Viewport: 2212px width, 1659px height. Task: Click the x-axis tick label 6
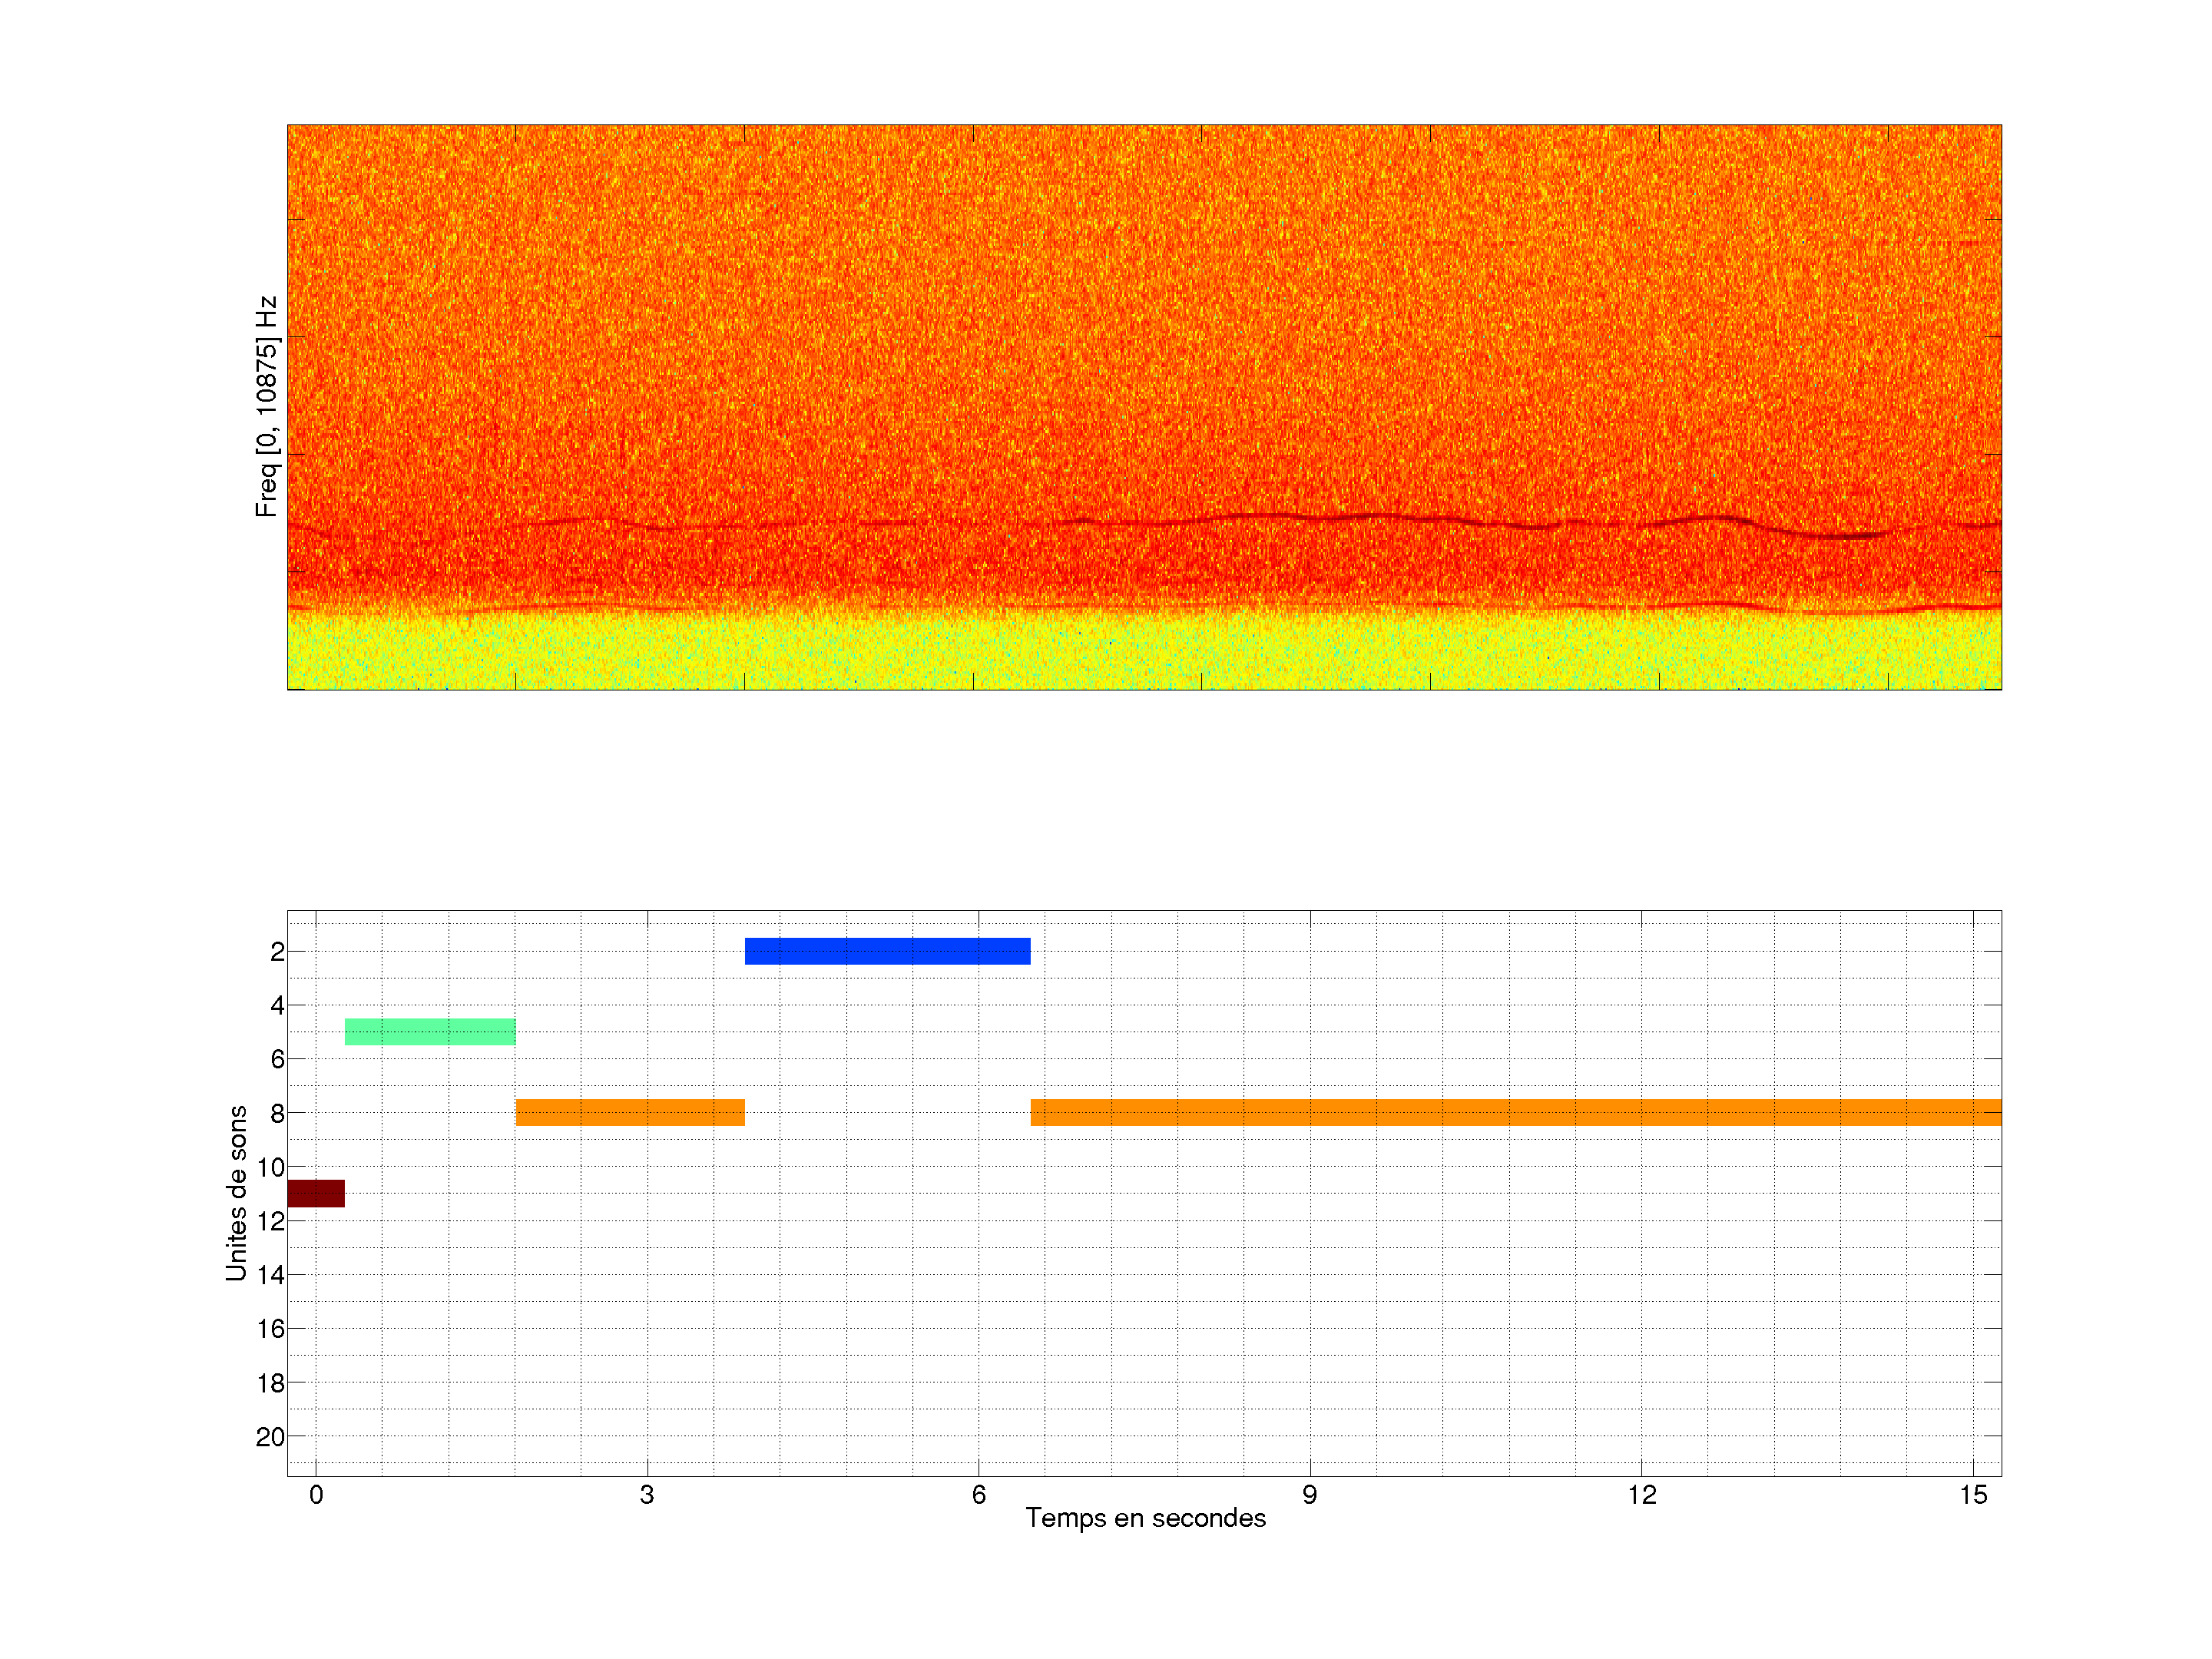point(978,1495)
